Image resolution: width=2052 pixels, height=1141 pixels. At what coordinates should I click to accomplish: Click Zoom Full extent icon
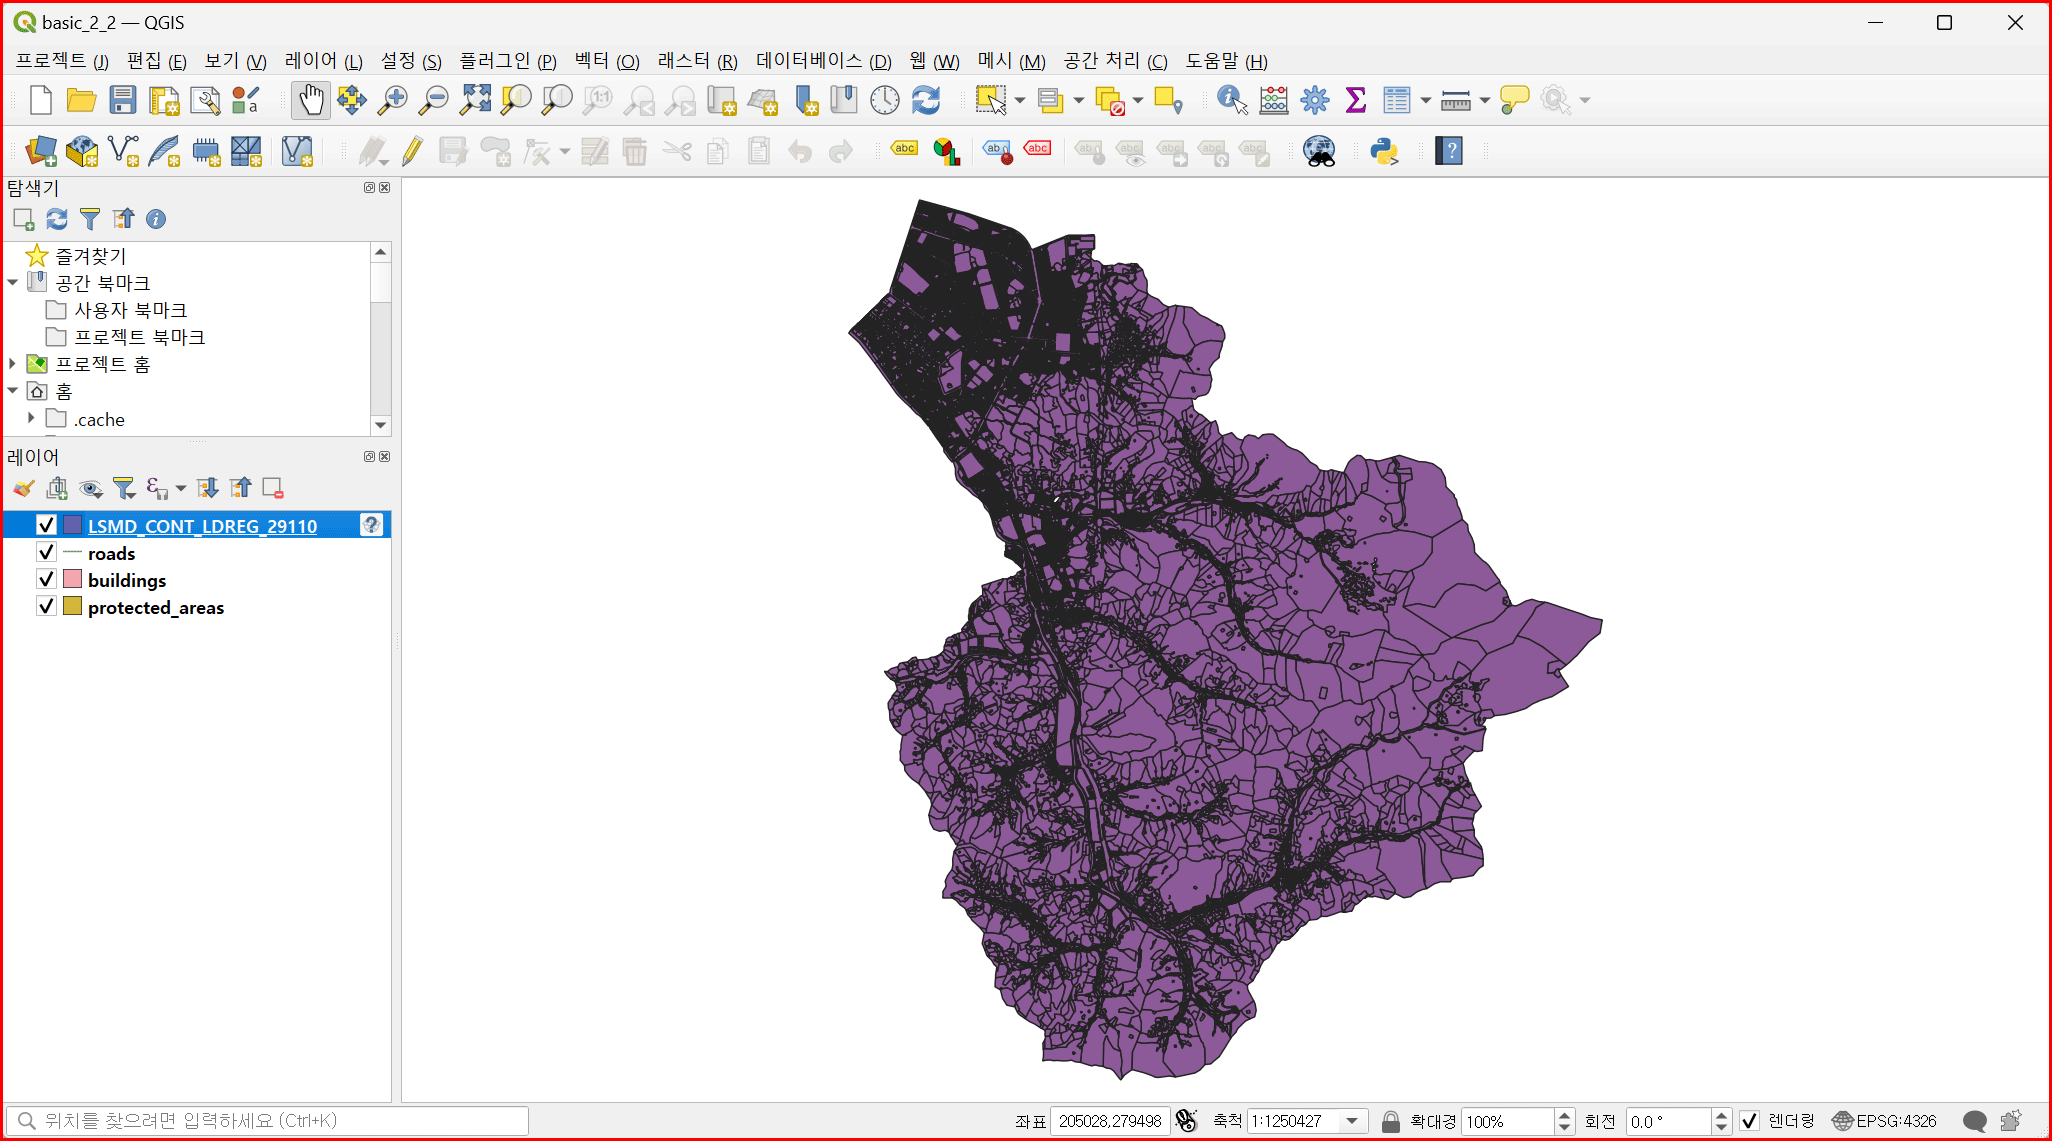(x=475, y=100)
